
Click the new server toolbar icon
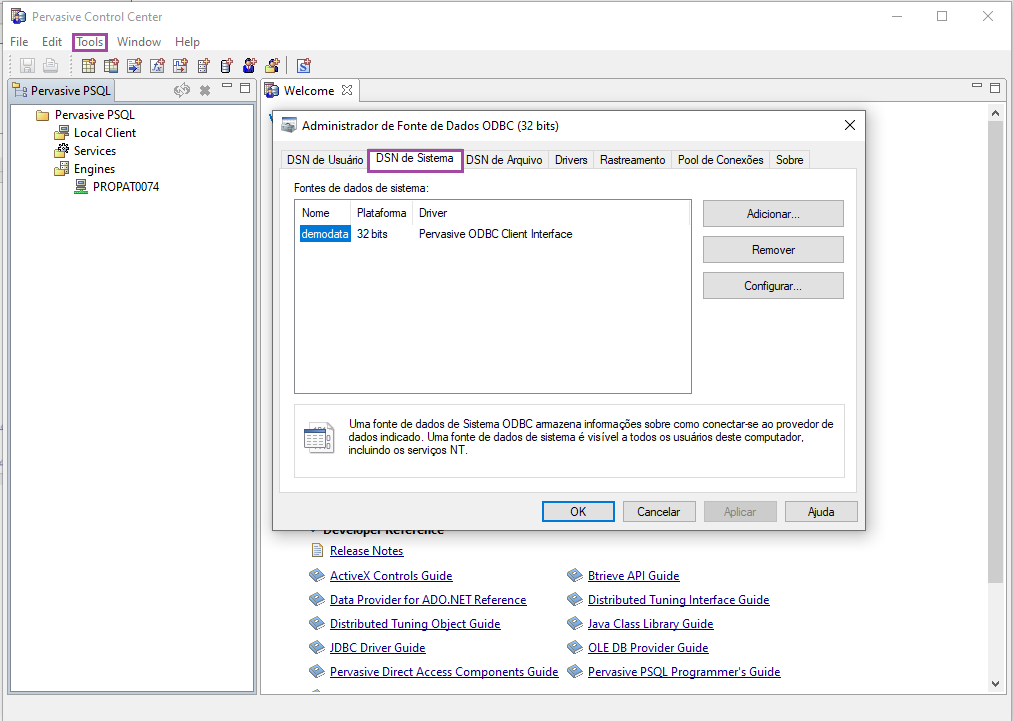tap(204, 65)
